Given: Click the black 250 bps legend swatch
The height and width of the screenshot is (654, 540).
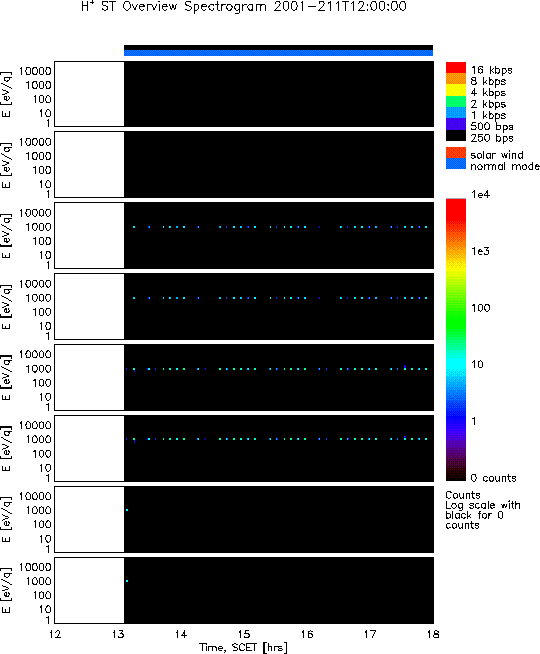Looking at the screenshot, I should (x=456, y=135).
